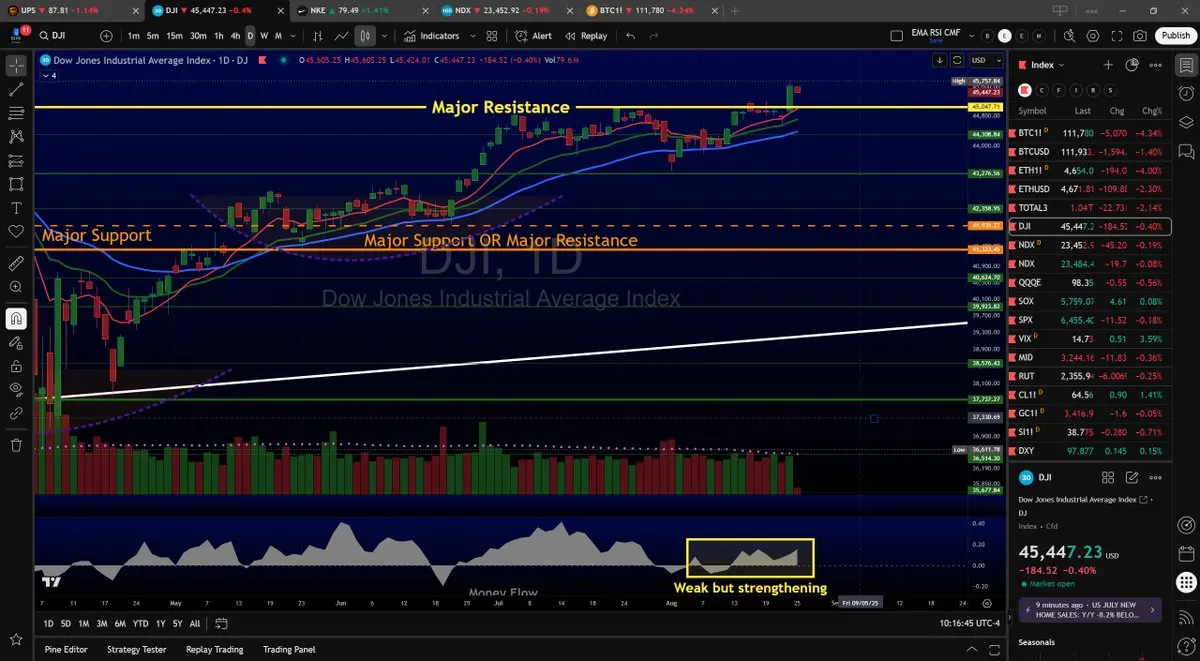Select the trend line drawing tool

coord(16,89)
